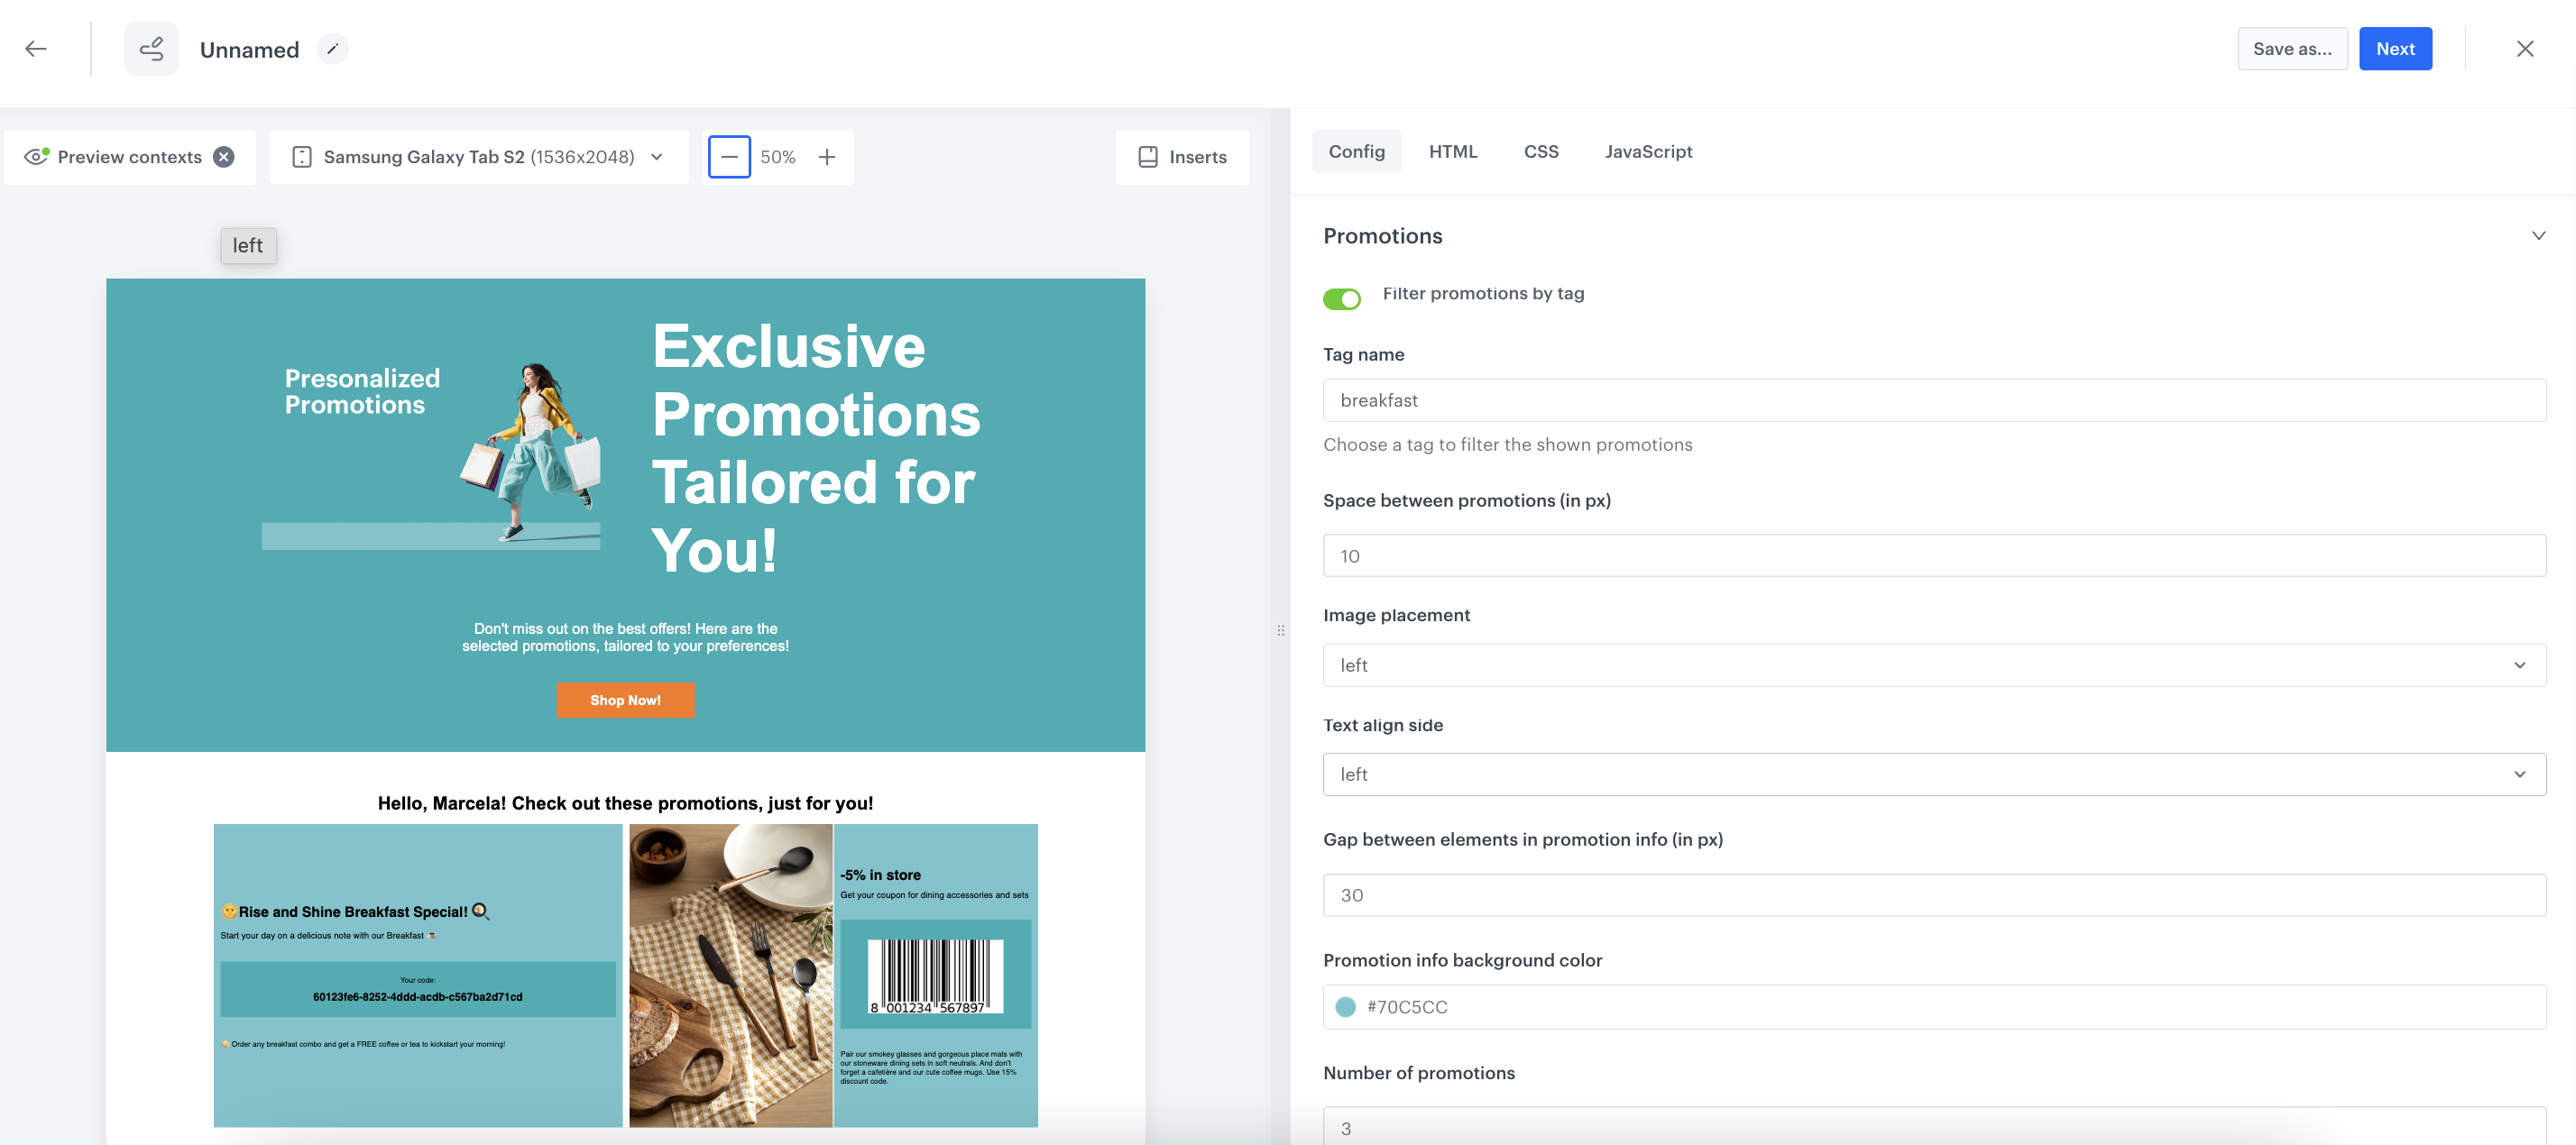Switch to the CSS tab
Screen dimensions: 2576x1145
point(1541,151)
